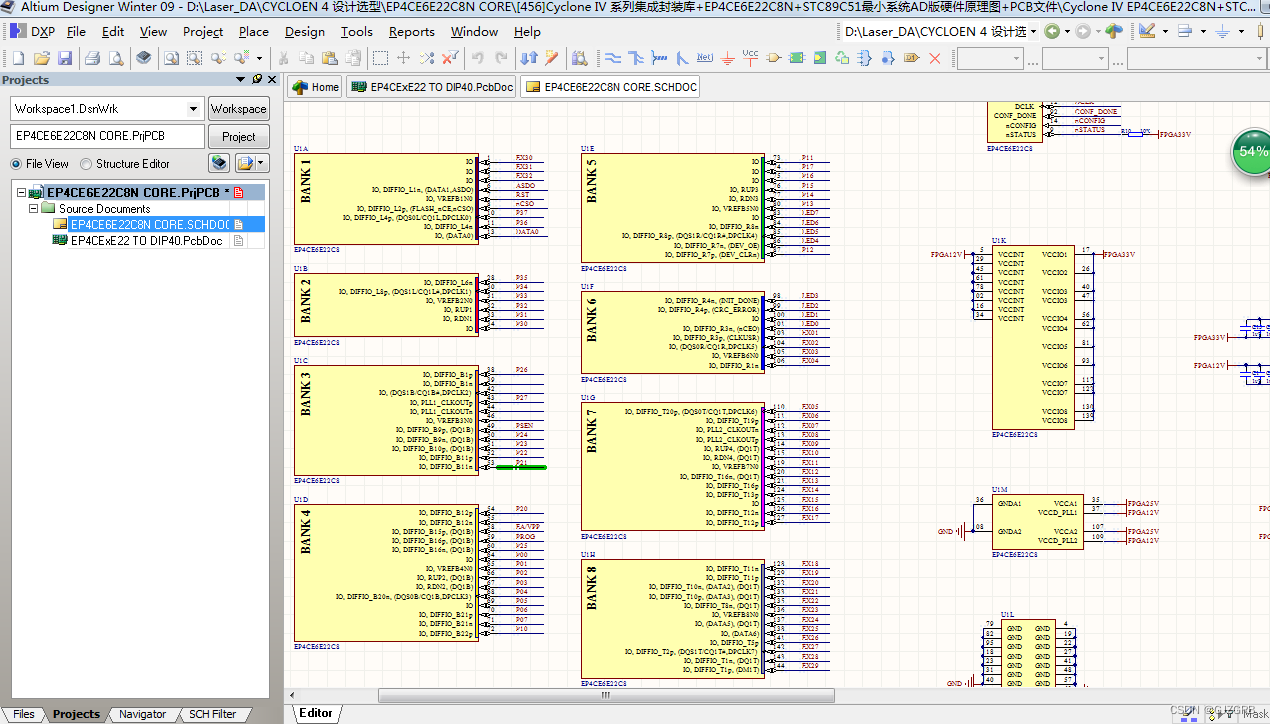Image resolution: width=1270 pixels, height=724 pixels.
Task: Click the Cut scissors icon
Action: click(x=284, y=58)
